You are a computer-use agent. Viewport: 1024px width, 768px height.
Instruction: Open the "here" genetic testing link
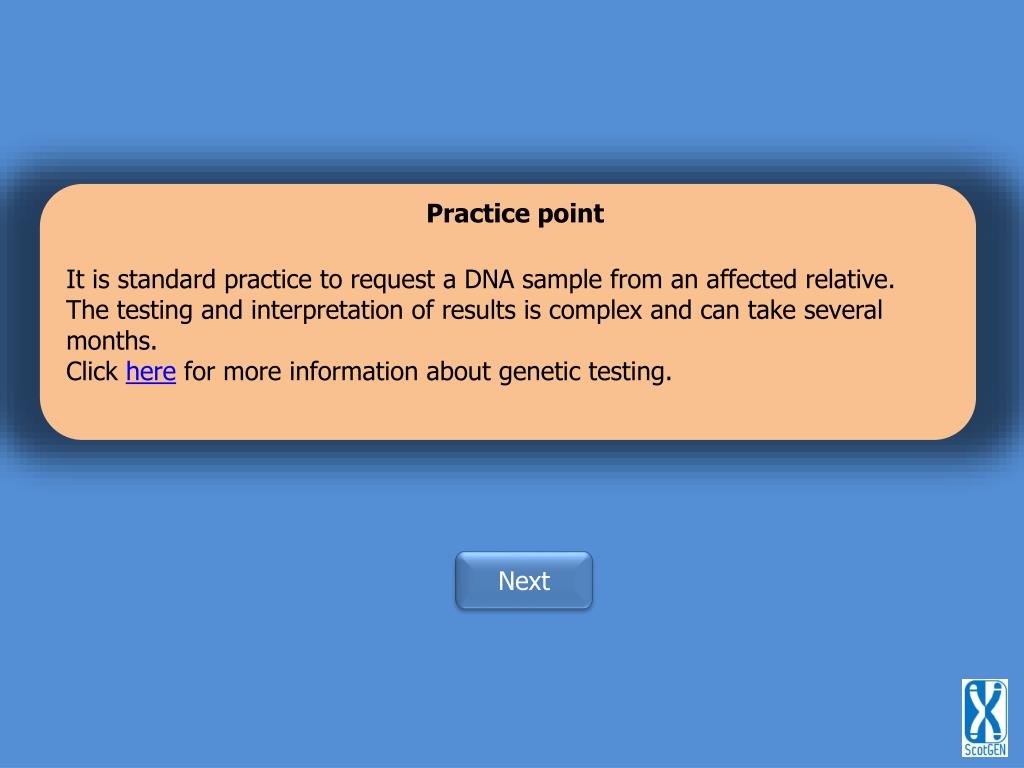[151, 372]
